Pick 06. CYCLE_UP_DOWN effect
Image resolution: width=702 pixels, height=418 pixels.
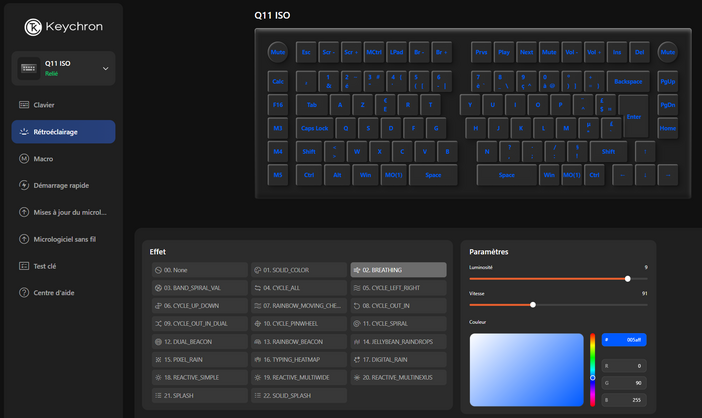pyautogui.click(x=200, y=306)
